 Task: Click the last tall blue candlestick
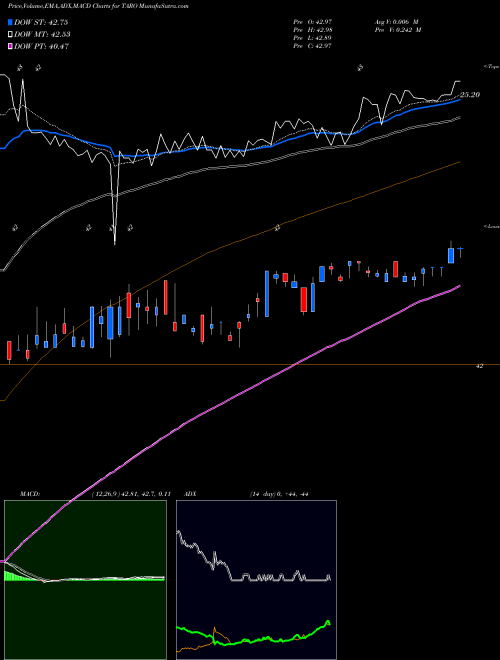click(451, 255)
